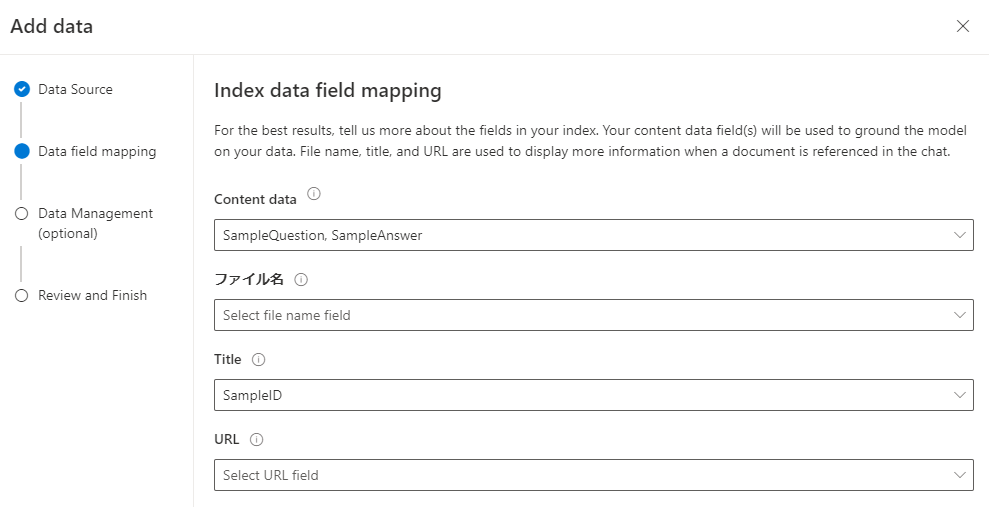Expand the Content data dropdown chevron
Viewport: 989px width, 507px height.
coord(960,235)
